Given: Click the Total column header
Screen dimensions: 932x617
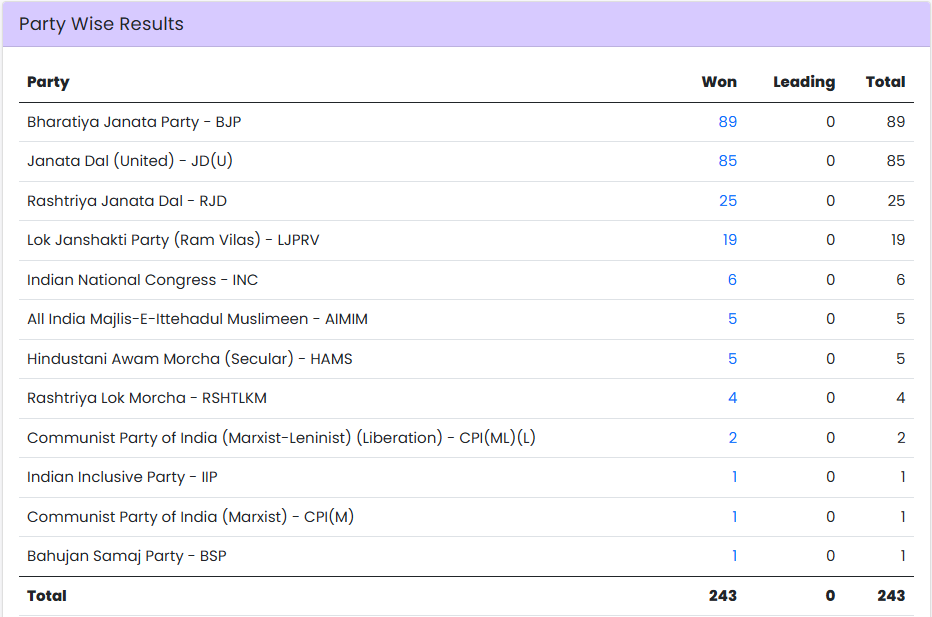Looking at the screenshot, I should (885, 82).
